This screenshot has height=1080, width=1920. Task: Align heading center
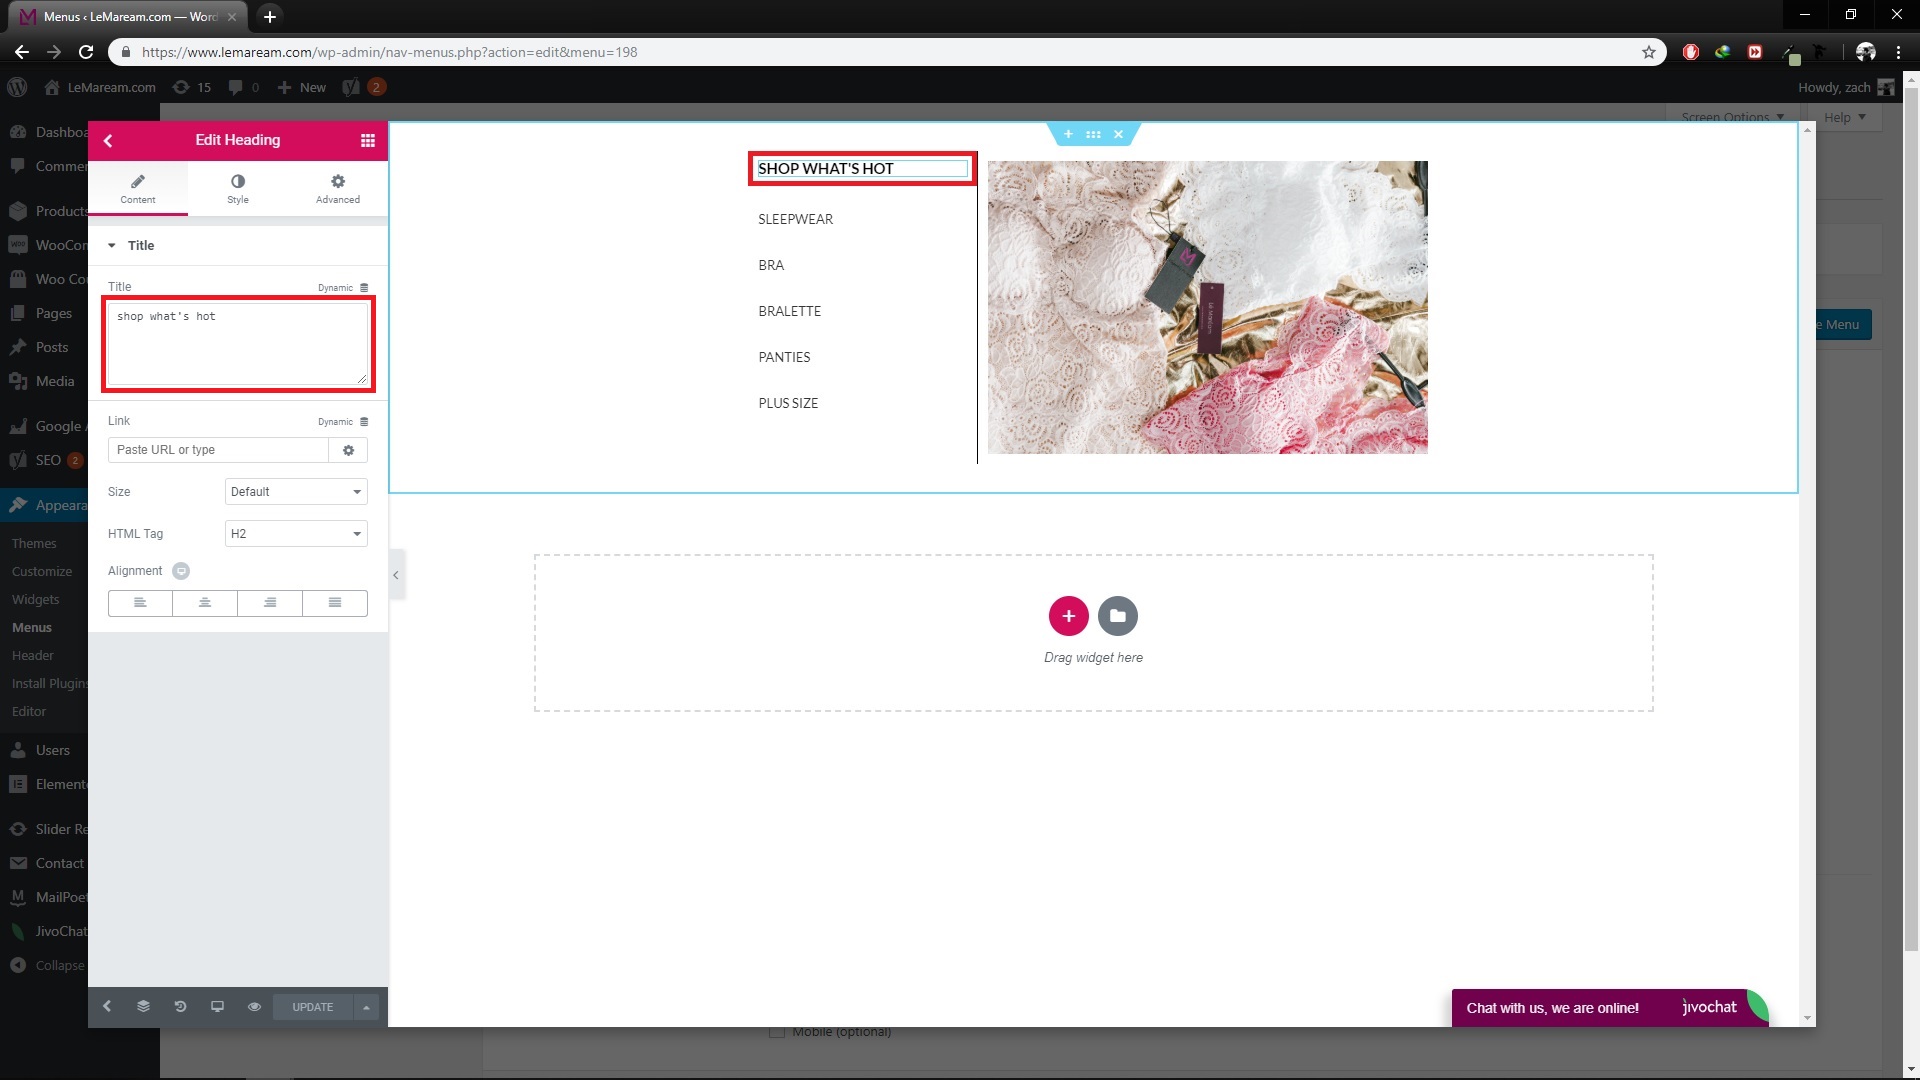pos(205,603)
